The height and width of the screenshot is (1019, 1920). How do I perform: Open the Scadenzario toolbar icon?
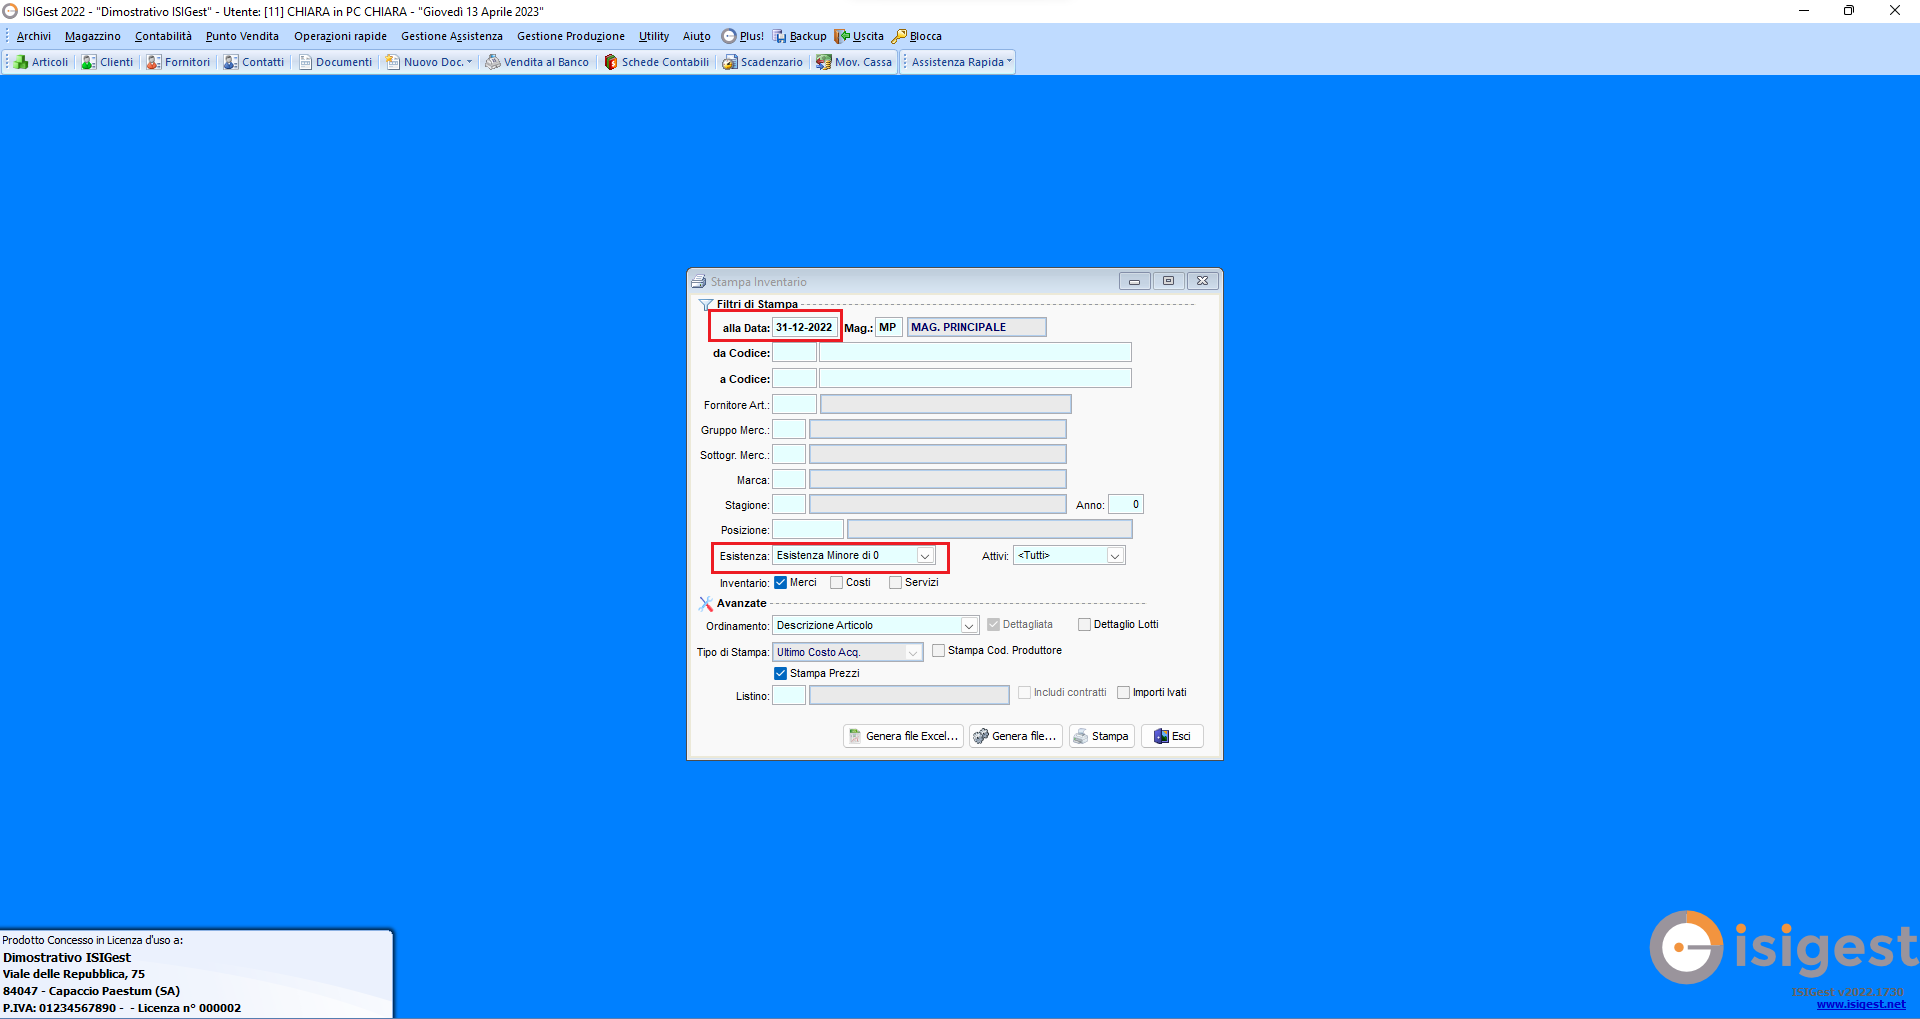tap(762, 62)
